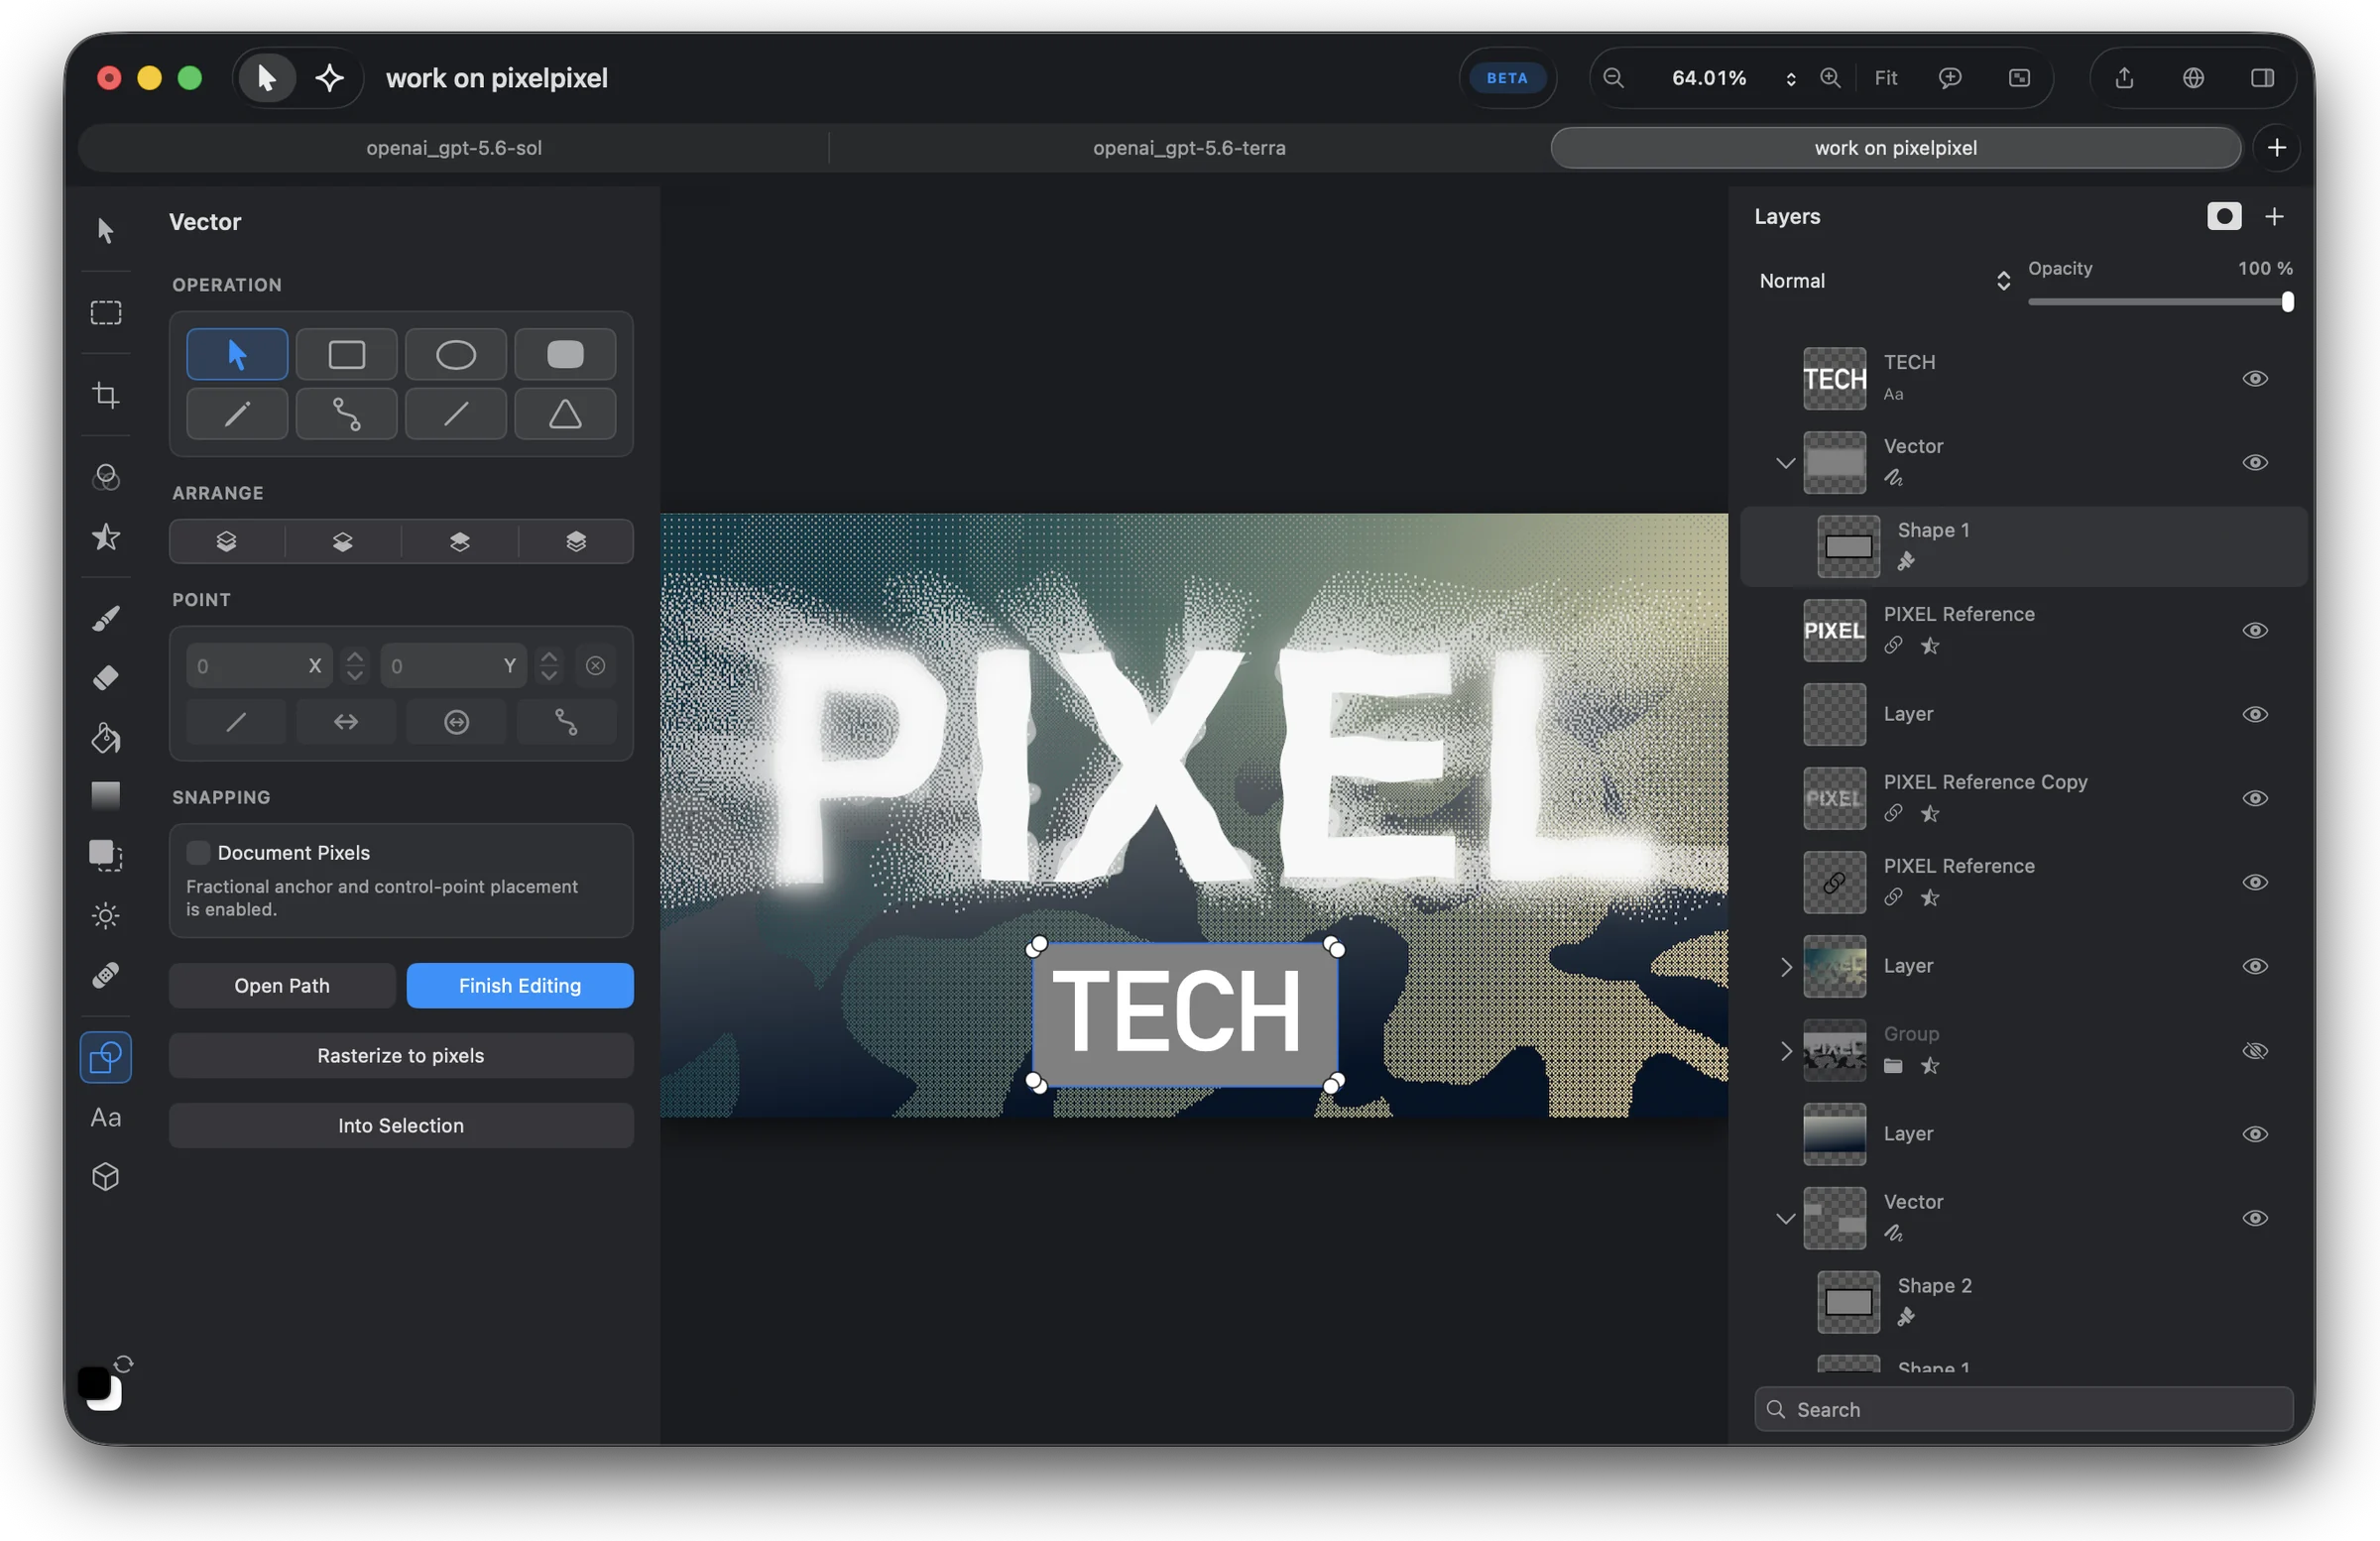Choose the Paint Brush tool

(x=106, y=618)
